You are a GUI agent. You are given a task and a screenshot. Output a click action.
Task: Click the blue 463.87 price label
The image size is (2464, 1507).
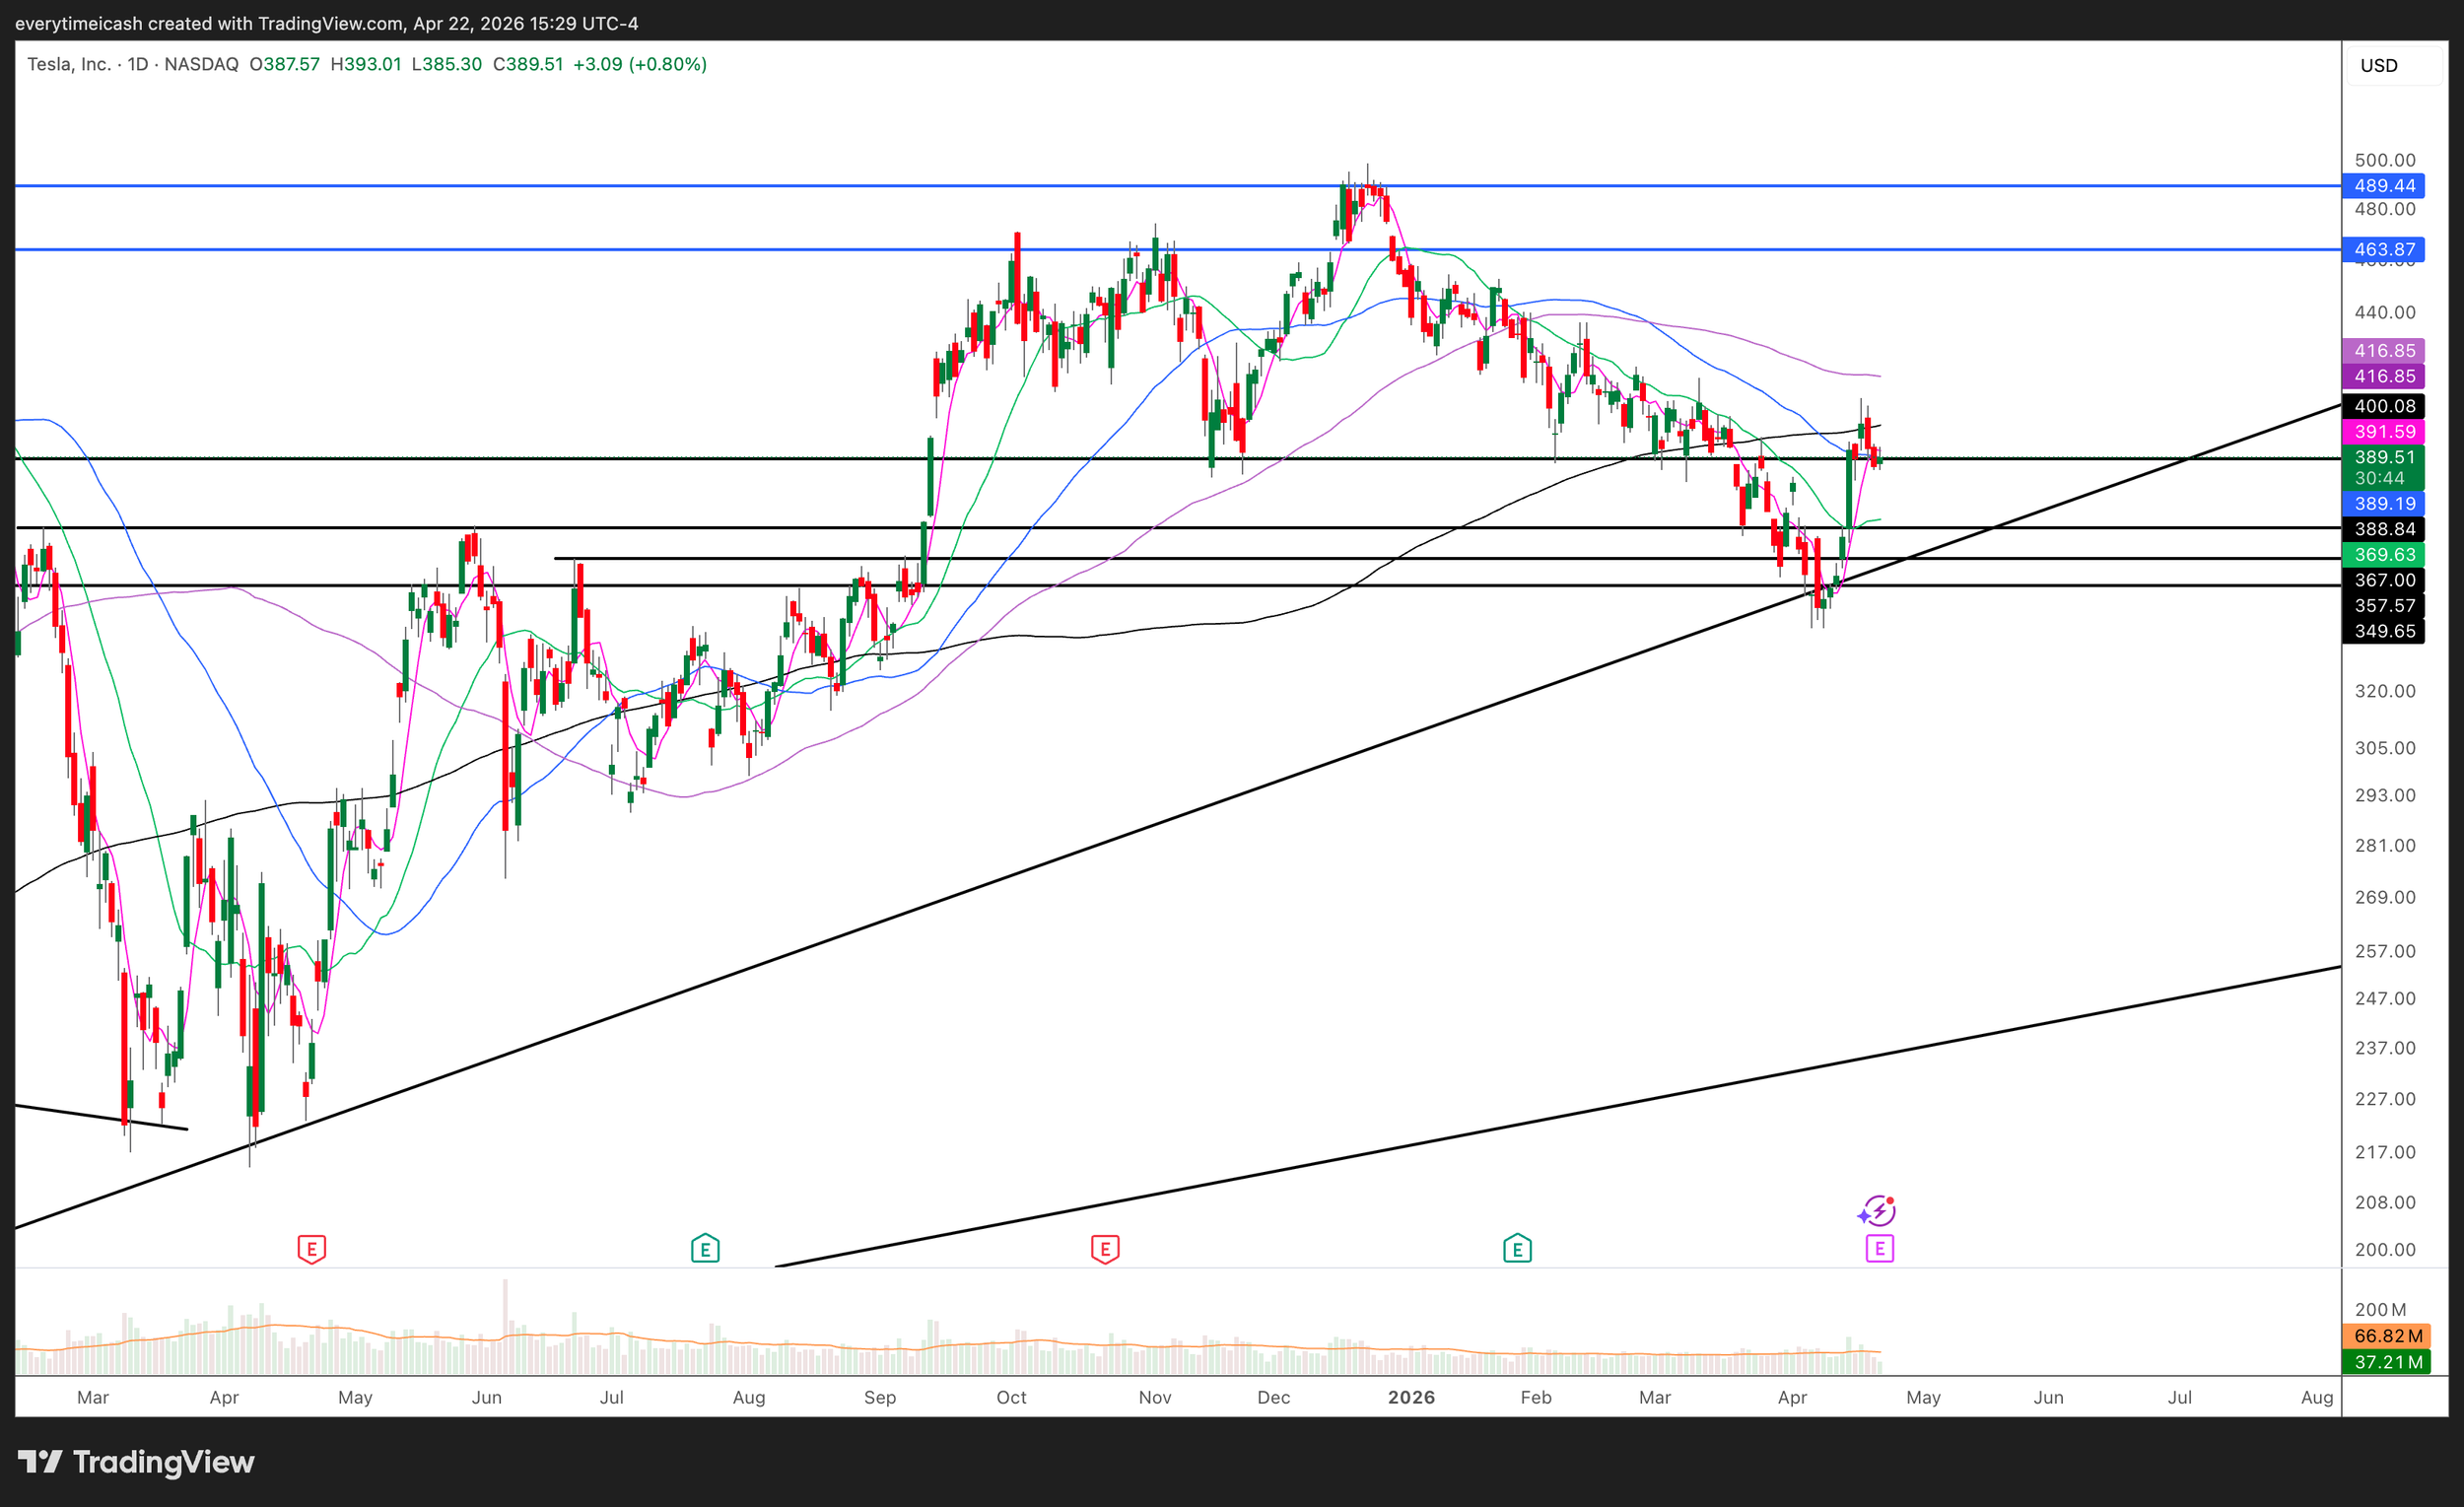2383,250
